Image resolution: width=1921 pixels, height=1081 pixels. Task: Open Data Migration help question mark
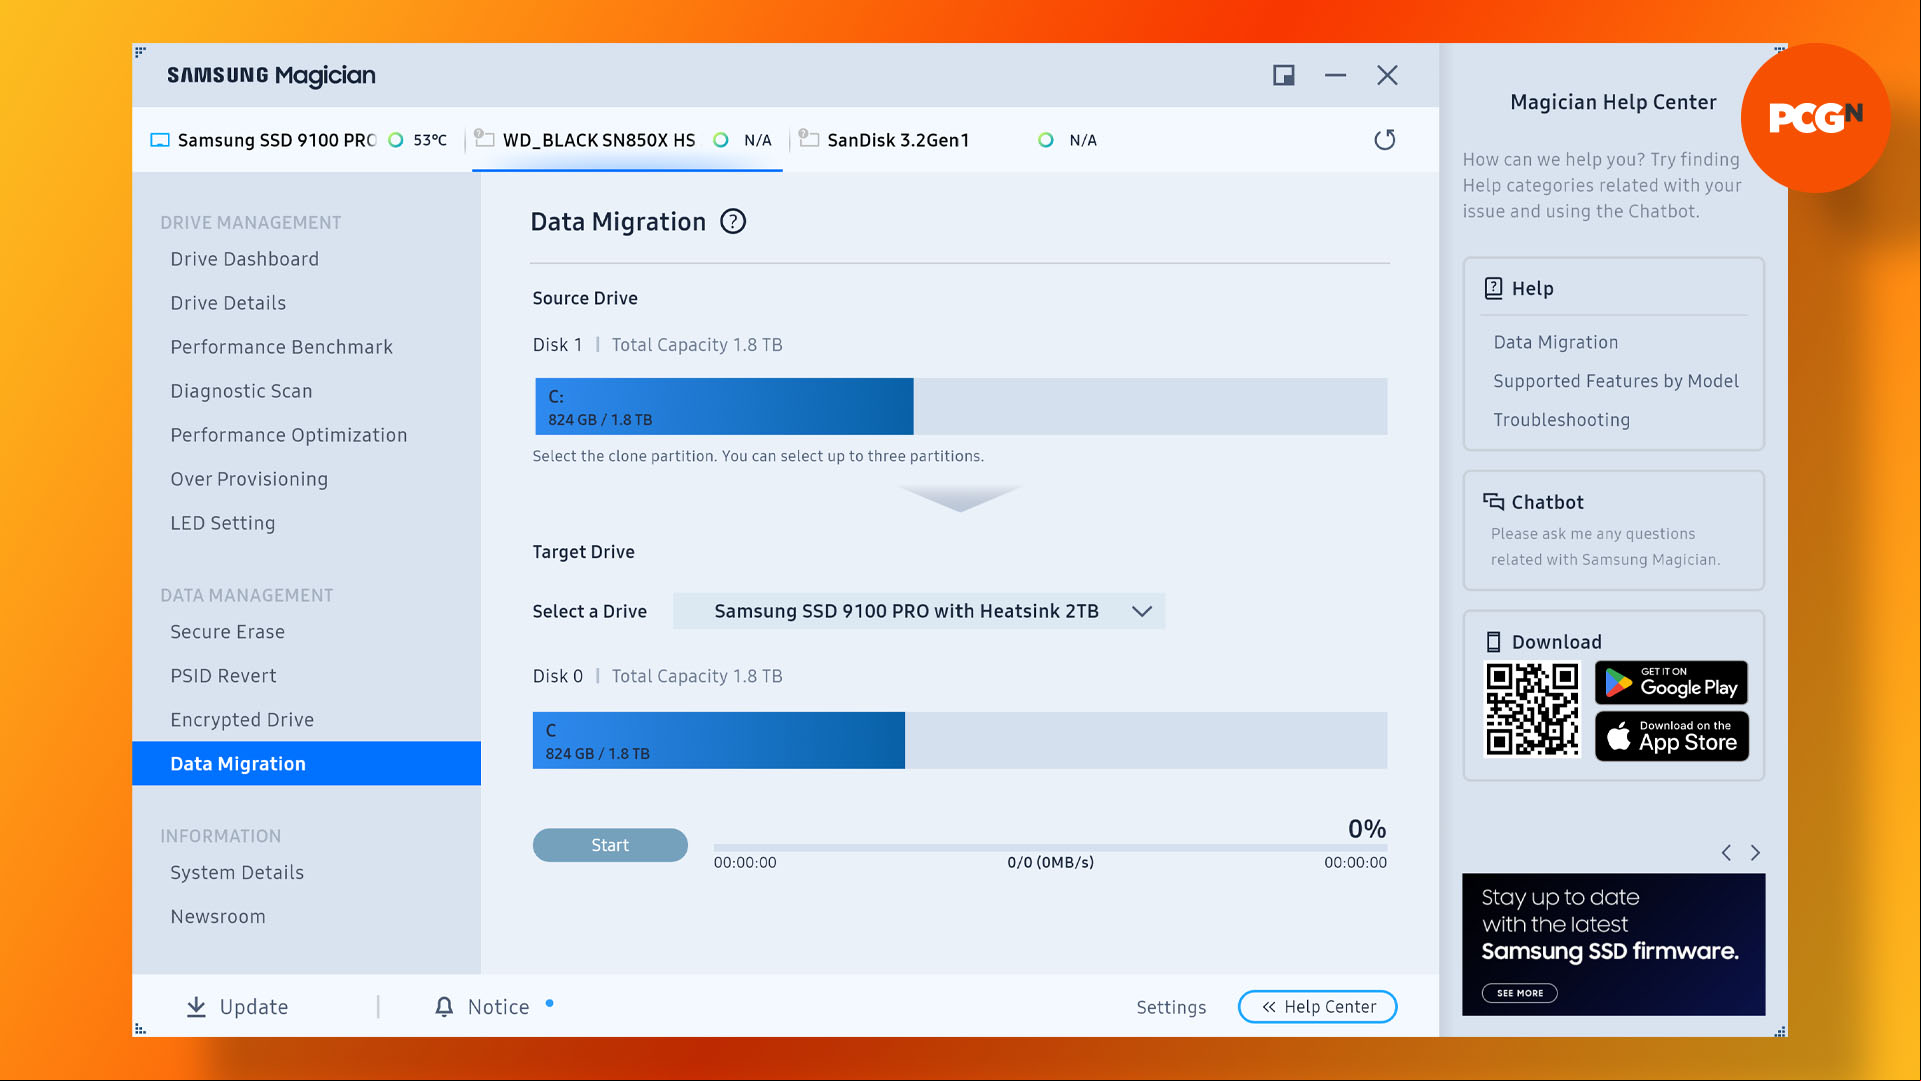coord(733,221)
